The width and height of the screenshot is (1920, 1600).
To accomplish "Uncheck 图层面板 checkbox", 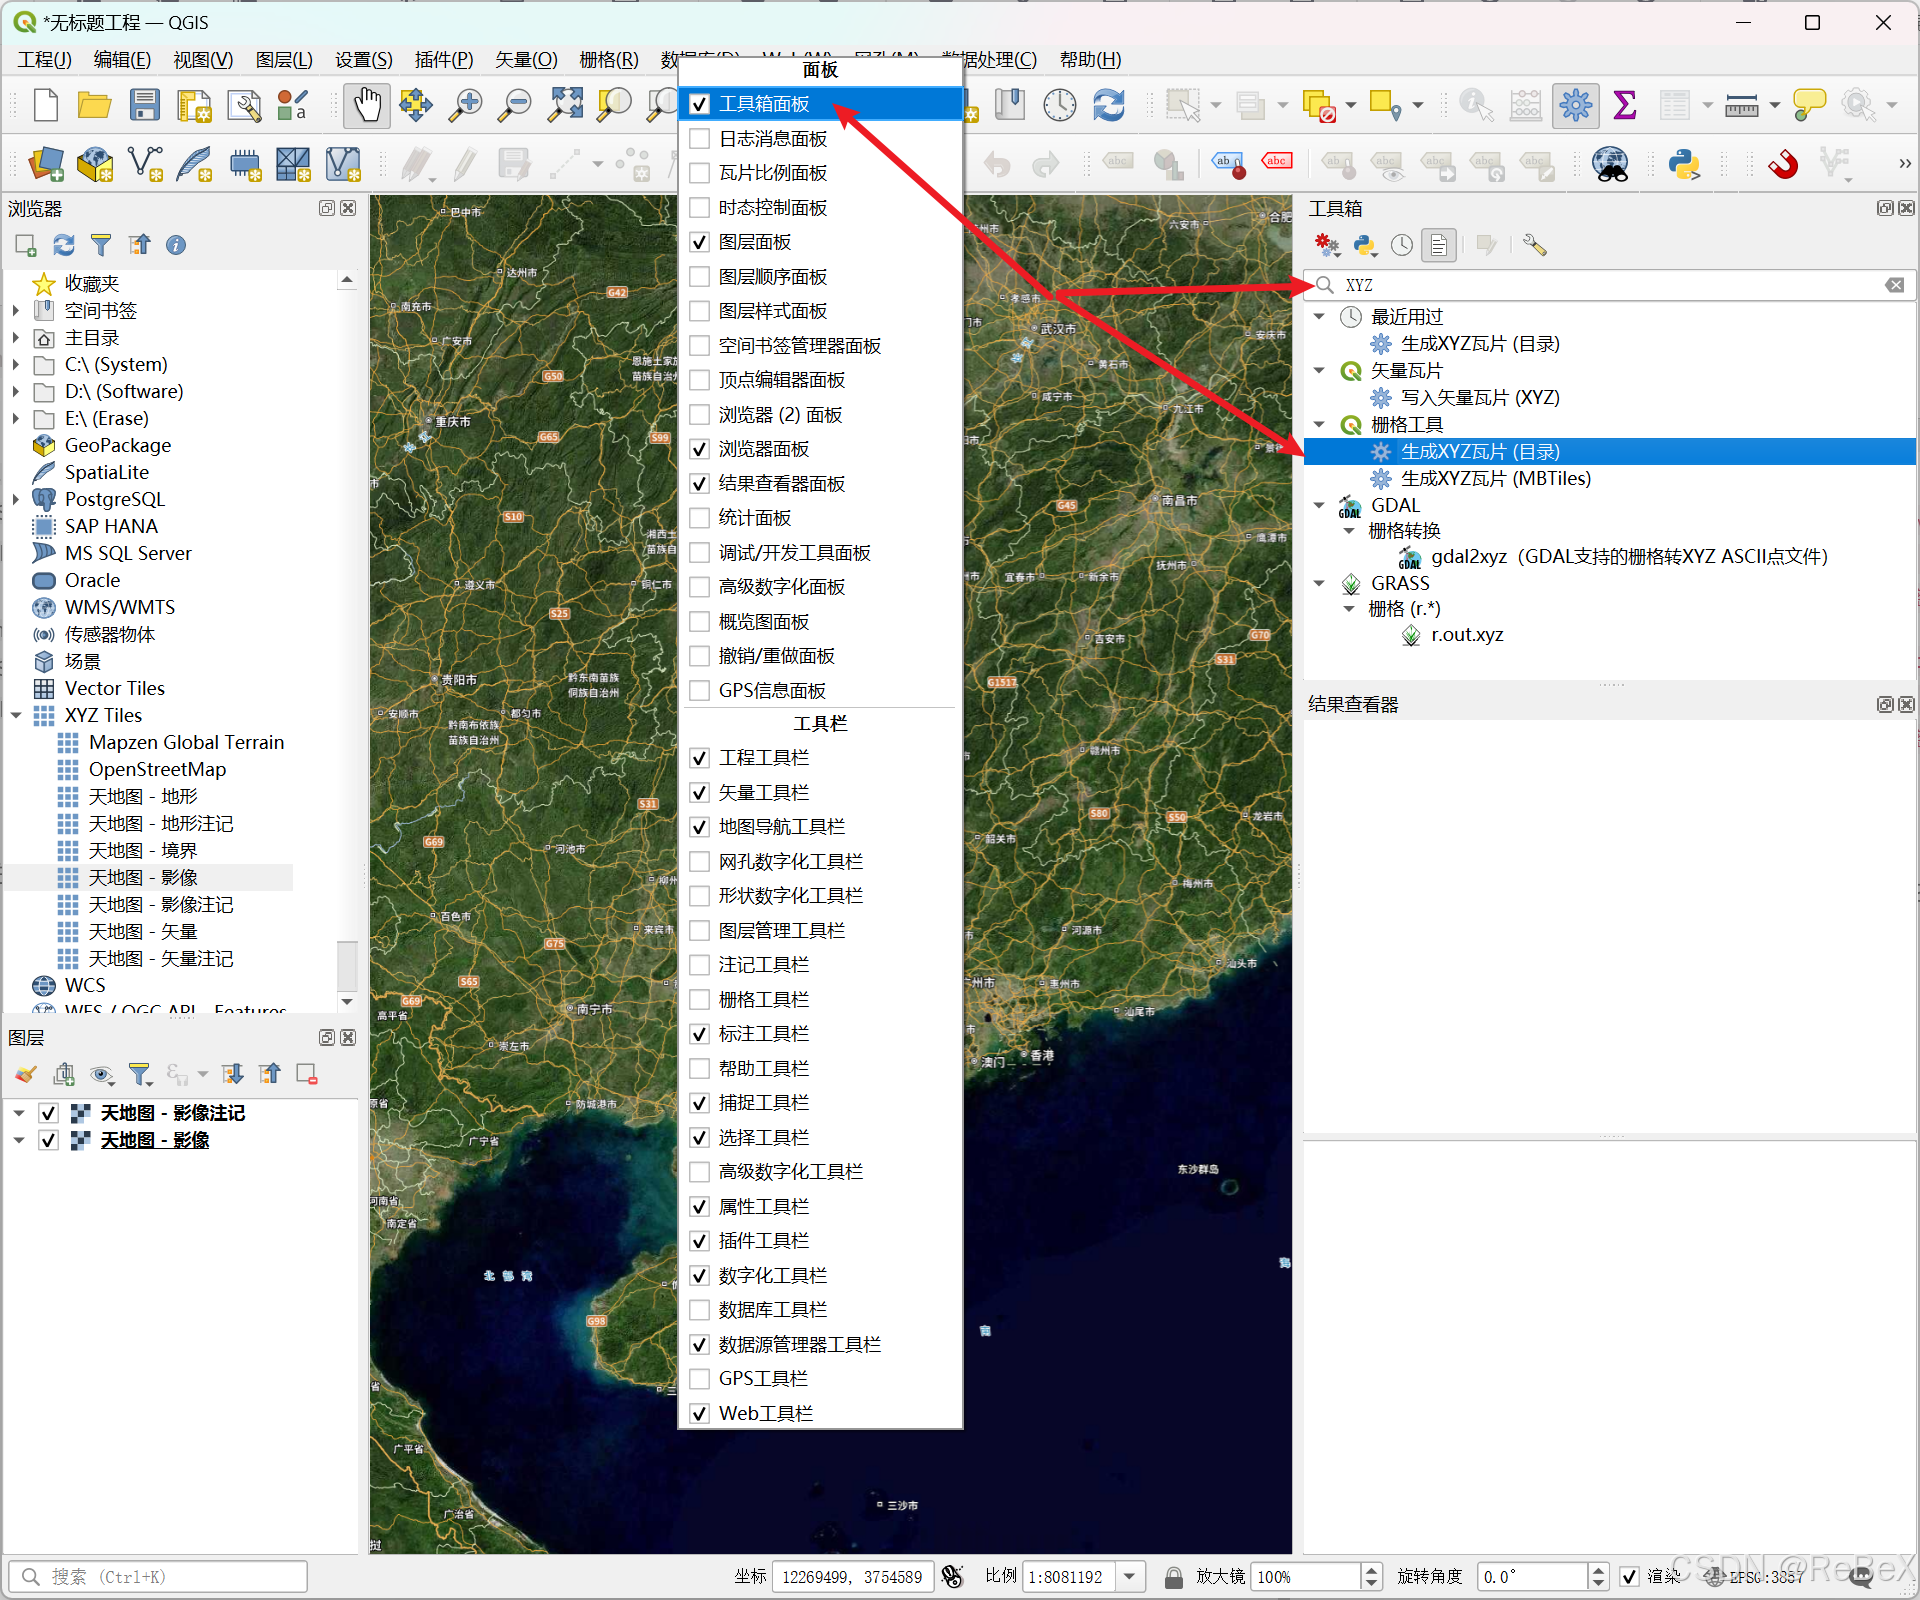I will (700, 242).
